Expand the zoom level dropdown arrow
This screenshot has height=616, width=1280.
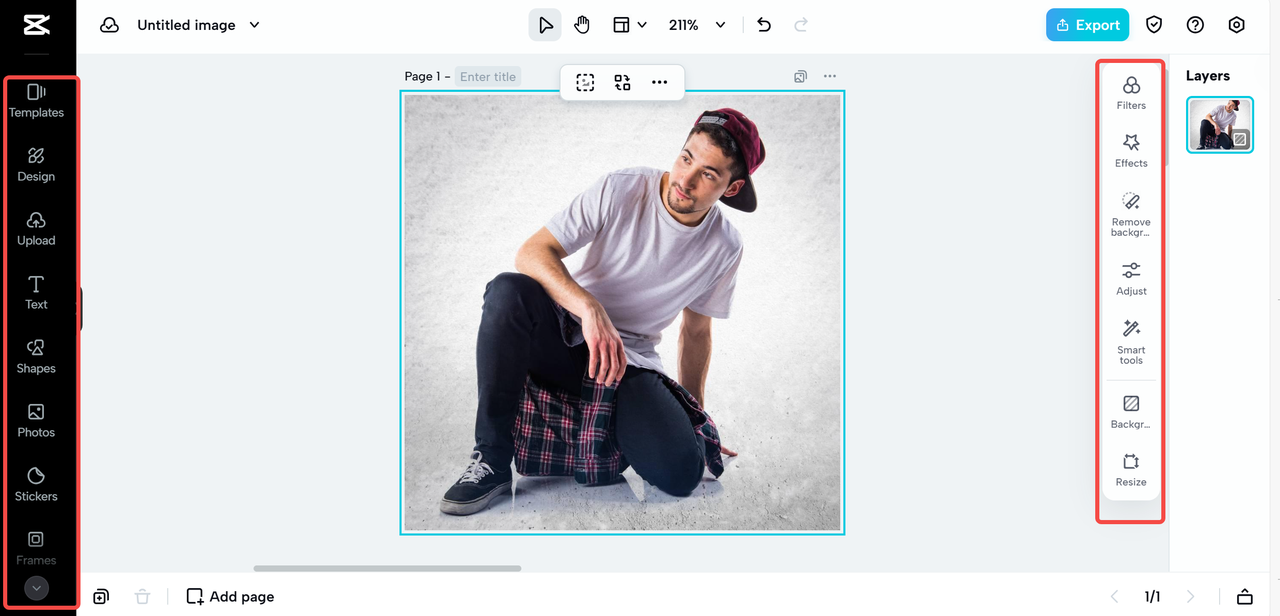coord(720,25)
